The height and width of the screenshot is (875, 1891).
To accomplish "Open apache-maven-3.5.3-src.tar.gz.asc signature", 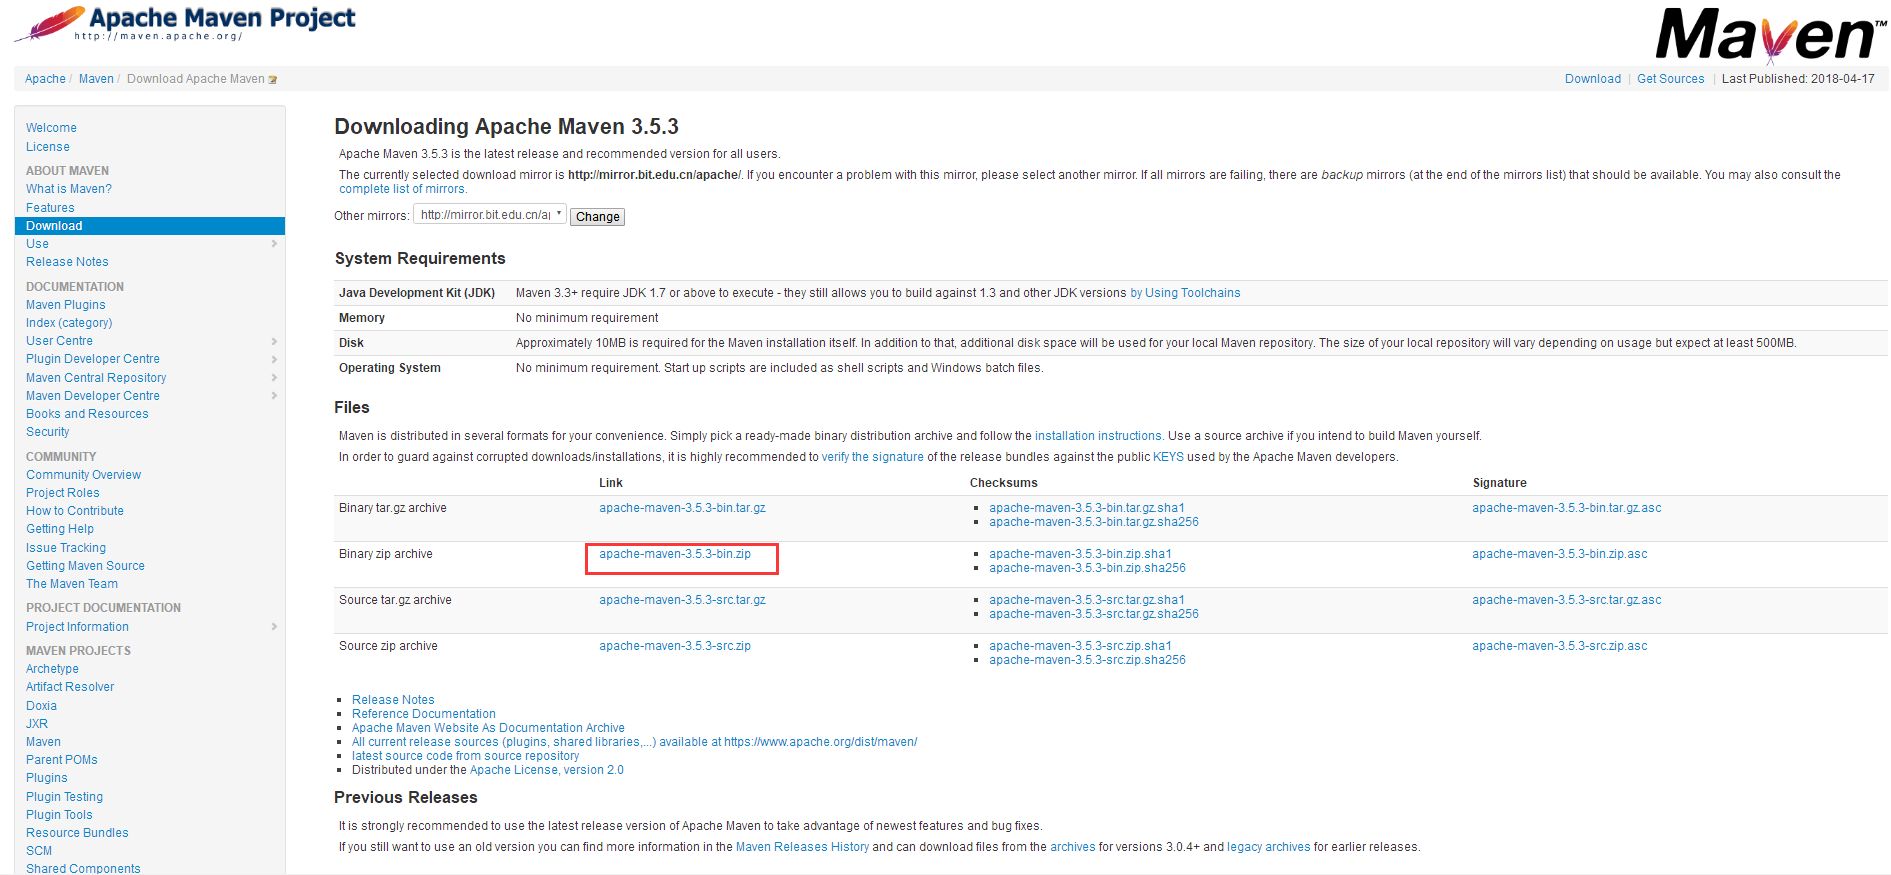I will pos(1566,600).
